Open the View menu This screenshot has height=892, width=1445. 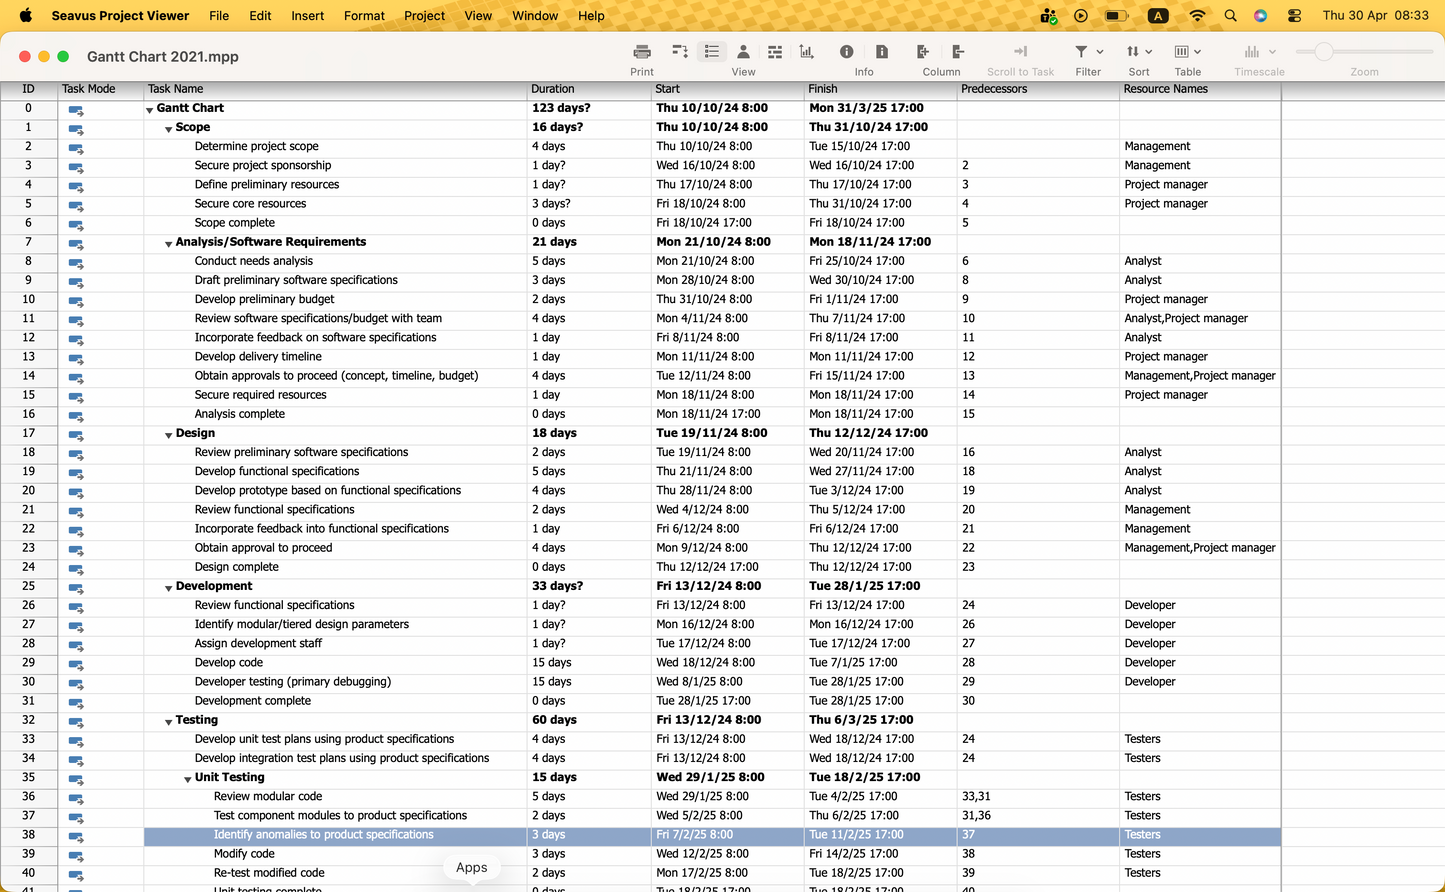coord(478,15)
